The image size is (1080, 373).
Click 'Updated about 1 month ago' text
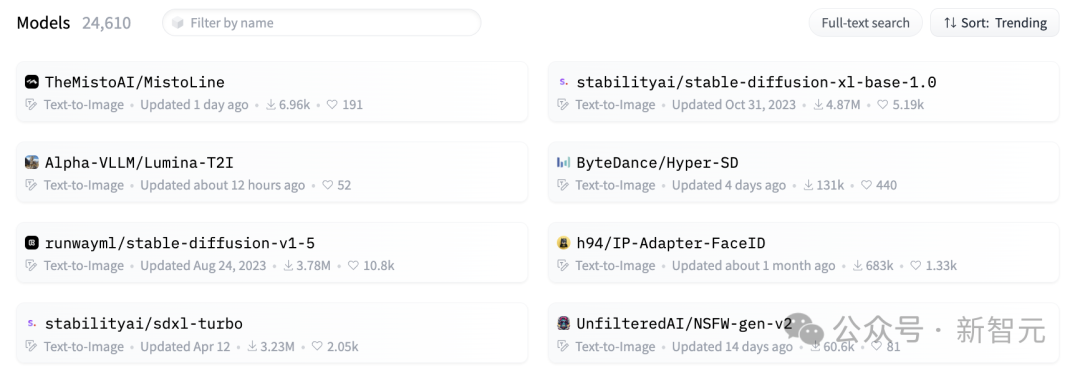coord(754,266)
